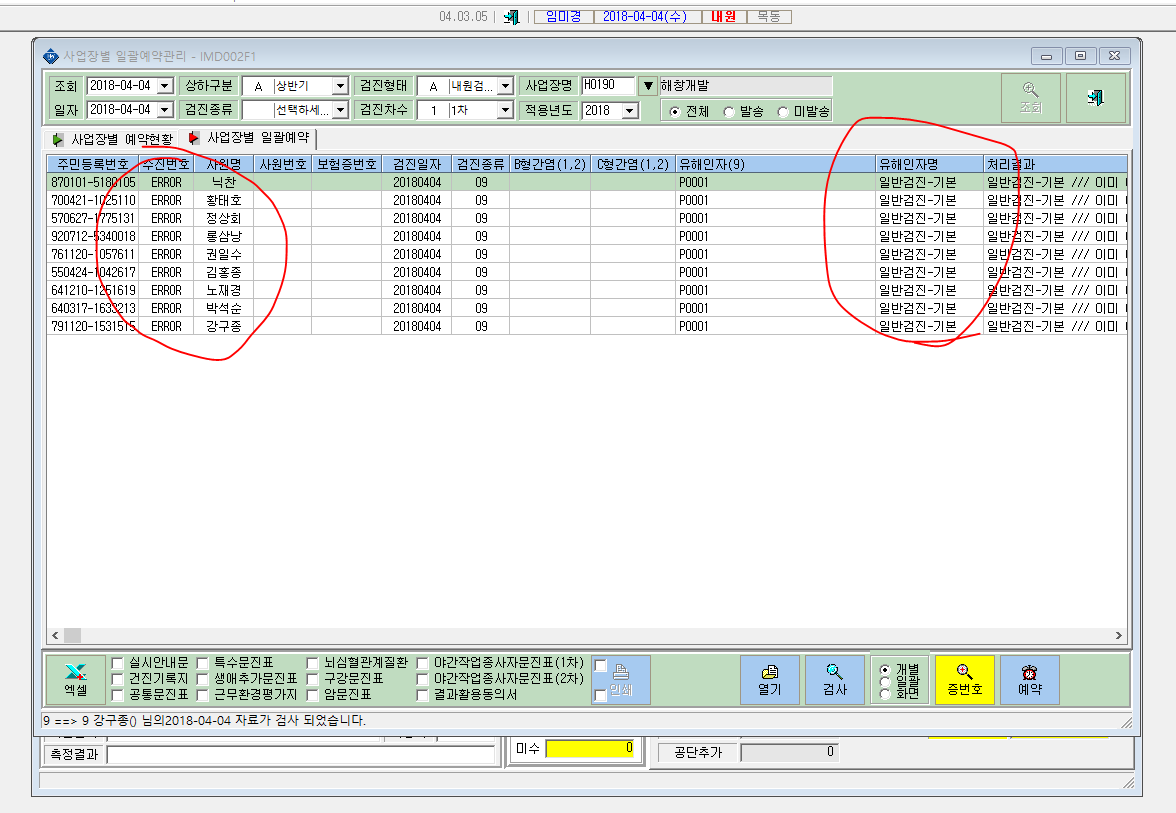The image size is (1176, 813).
Task: Click the exit door icon beside 조회
Action: click(x=1096, y=98)
